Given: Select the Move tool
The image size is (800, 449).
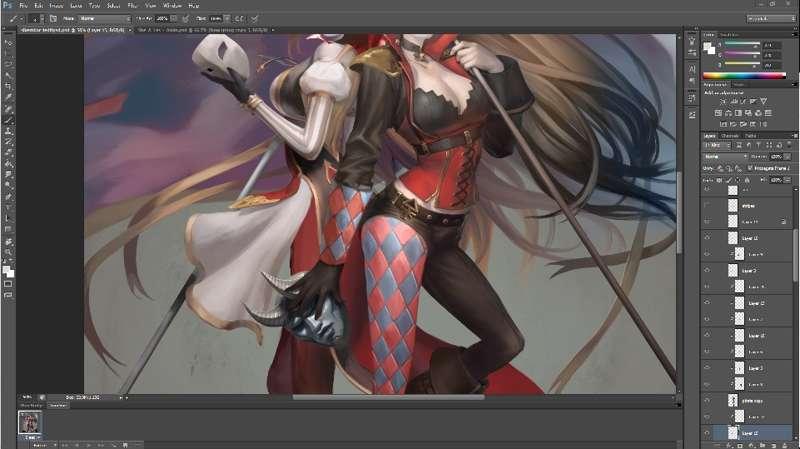Looking at the screenshot, I should 8,43.
